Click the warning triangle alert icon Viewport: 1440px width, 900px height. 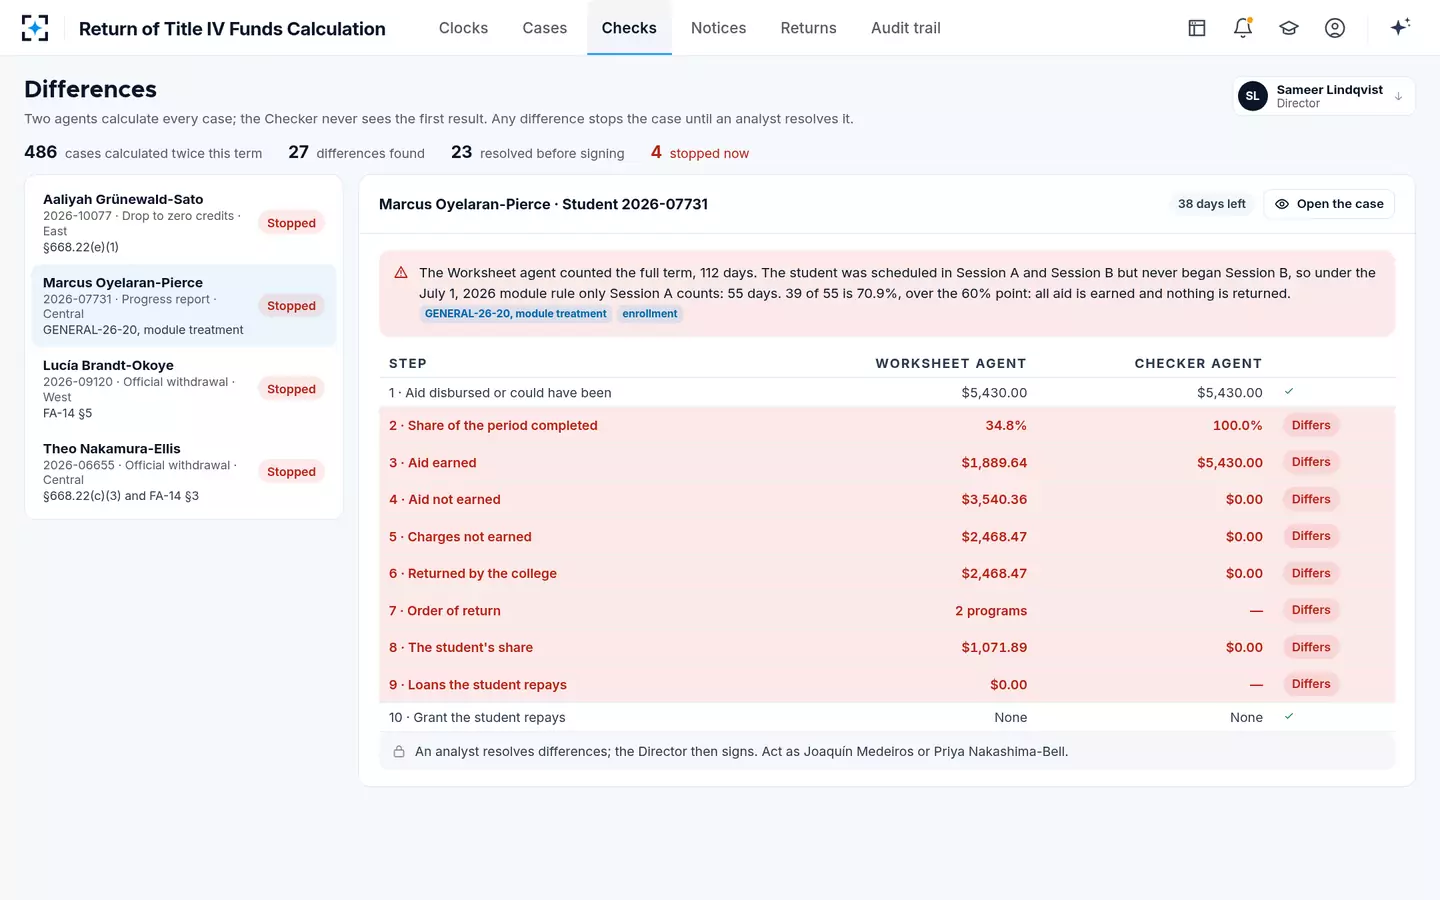coord(401,272)
